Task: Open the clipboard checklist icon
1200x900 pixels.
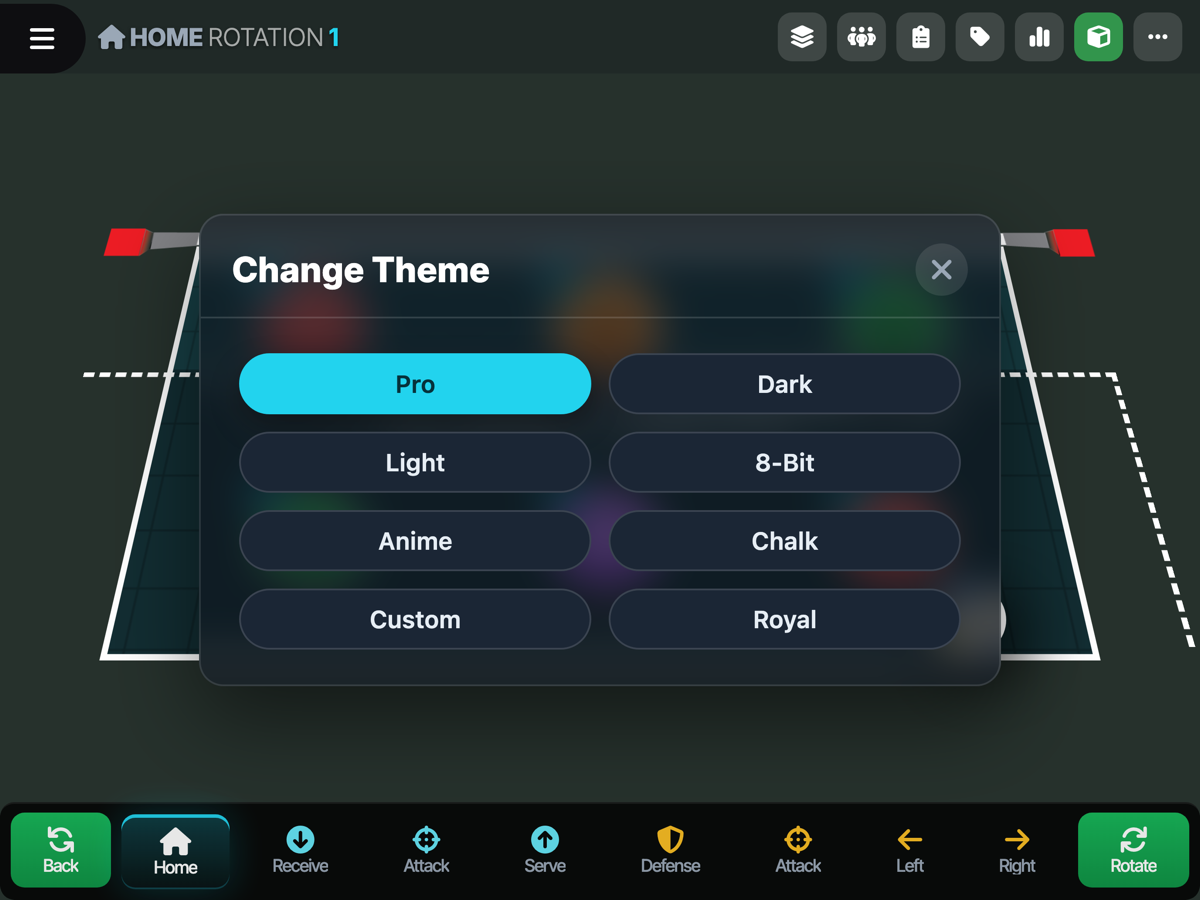Action: 921,38
